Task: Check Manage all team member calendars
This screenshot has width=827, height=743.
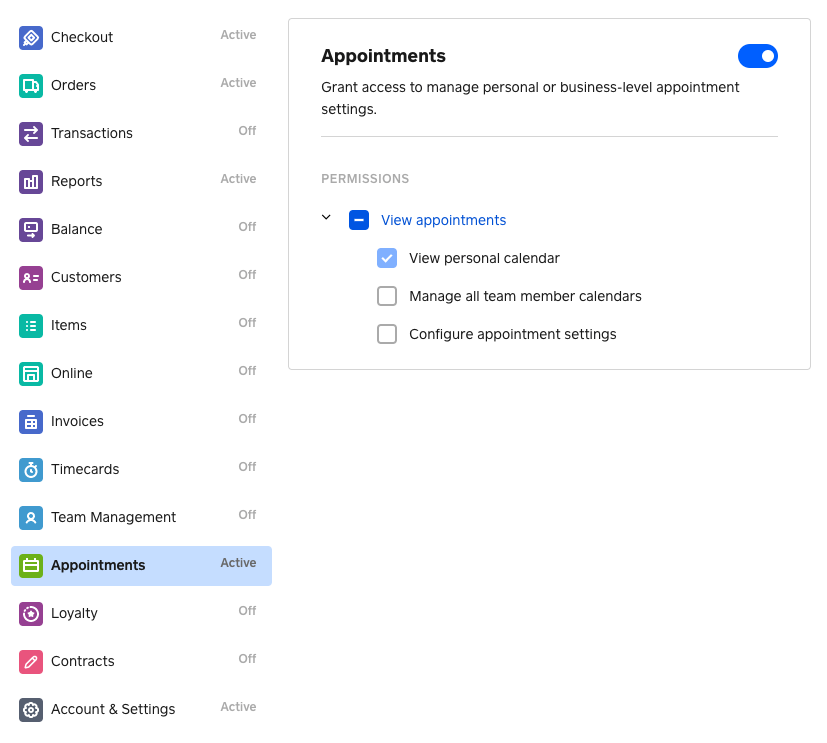Action: [387, 296]
